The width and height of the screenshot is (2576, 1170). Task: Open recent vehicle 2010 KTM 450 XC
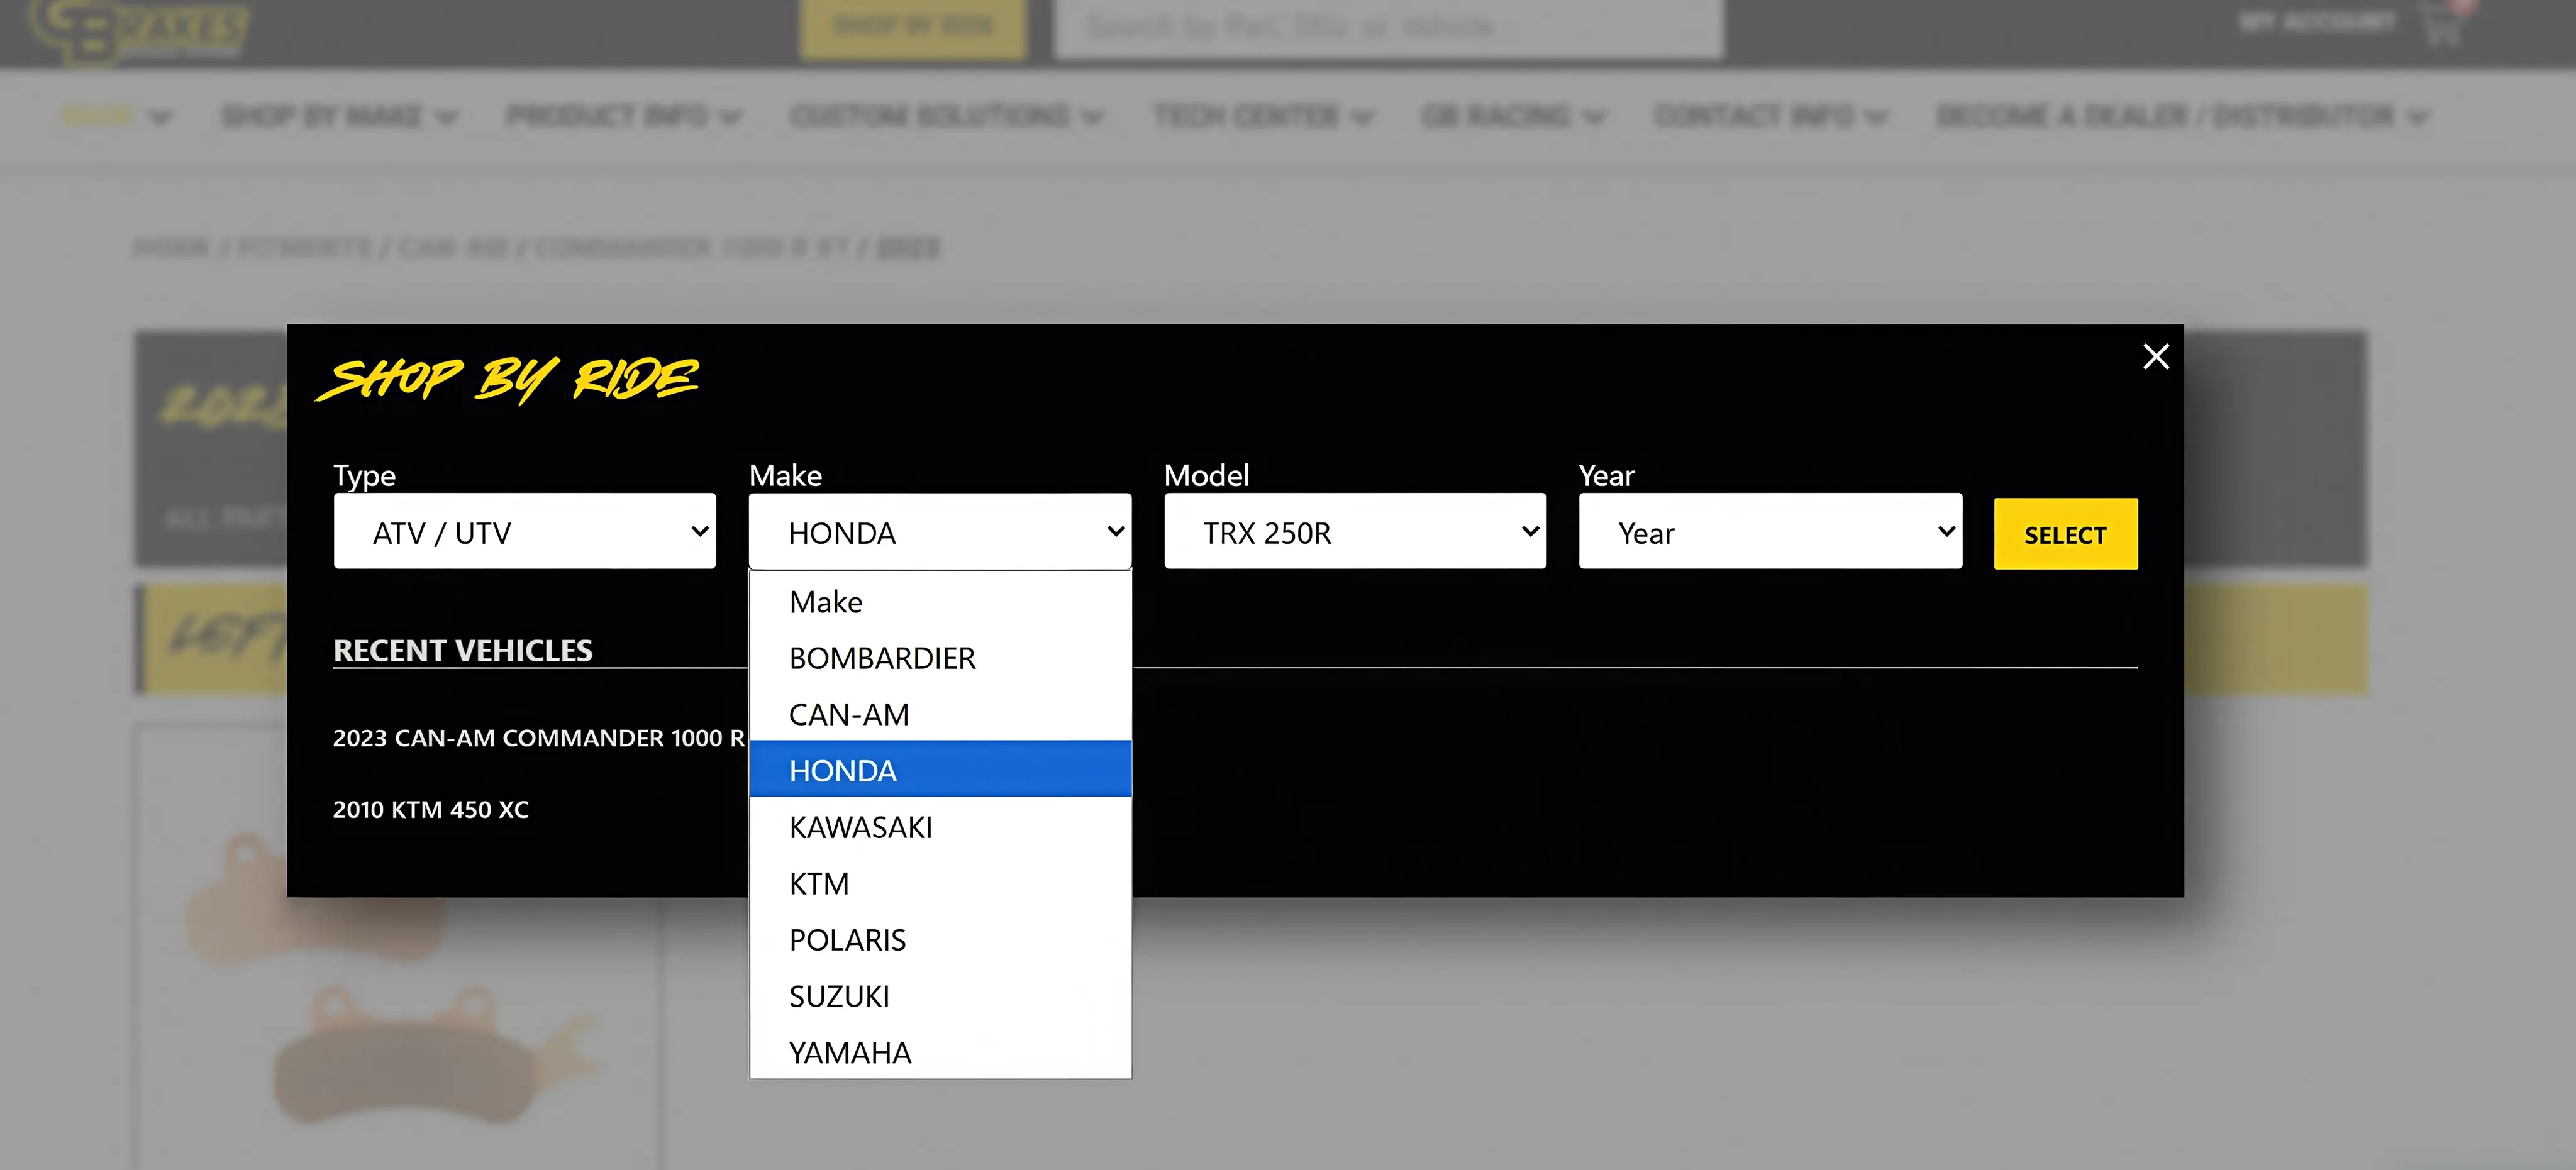point(430,810)
